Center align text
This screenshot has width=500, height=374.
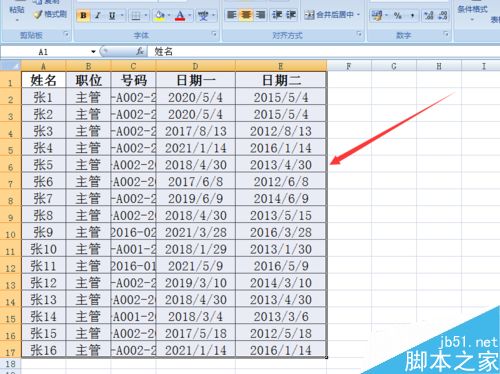tap(246, 15)
